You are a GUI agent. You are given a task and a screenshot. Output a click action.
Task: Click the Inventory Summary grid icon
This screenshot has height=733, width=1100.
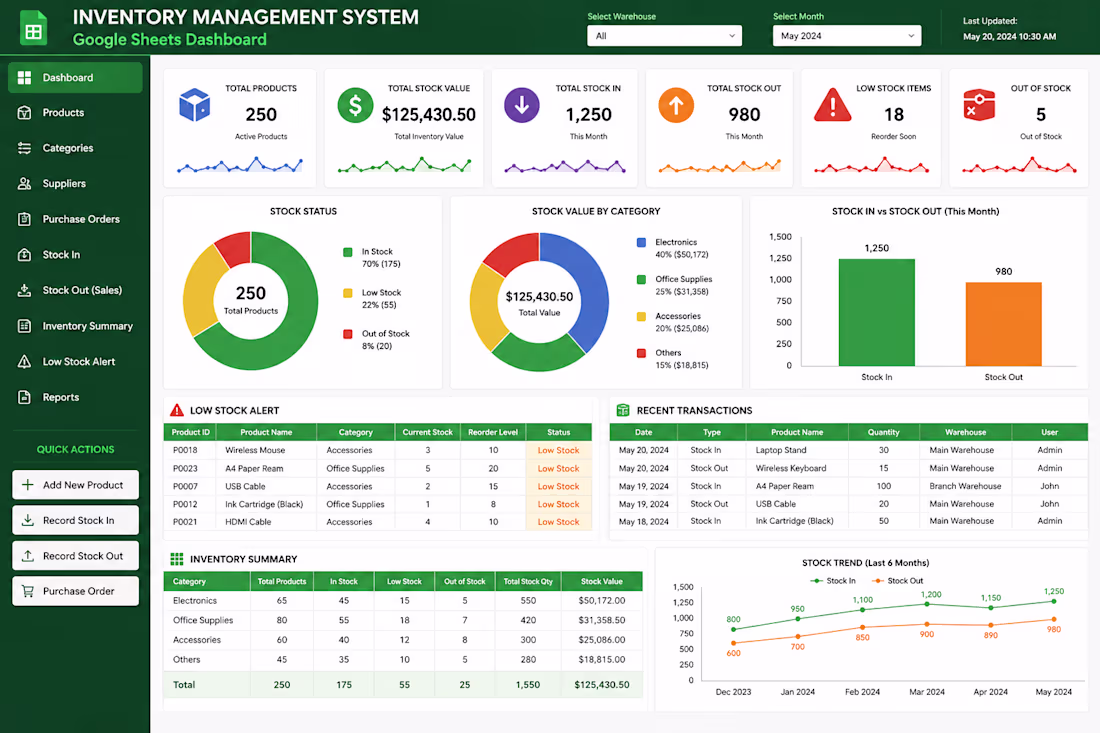pyautogui.click(x=177, y=559)
